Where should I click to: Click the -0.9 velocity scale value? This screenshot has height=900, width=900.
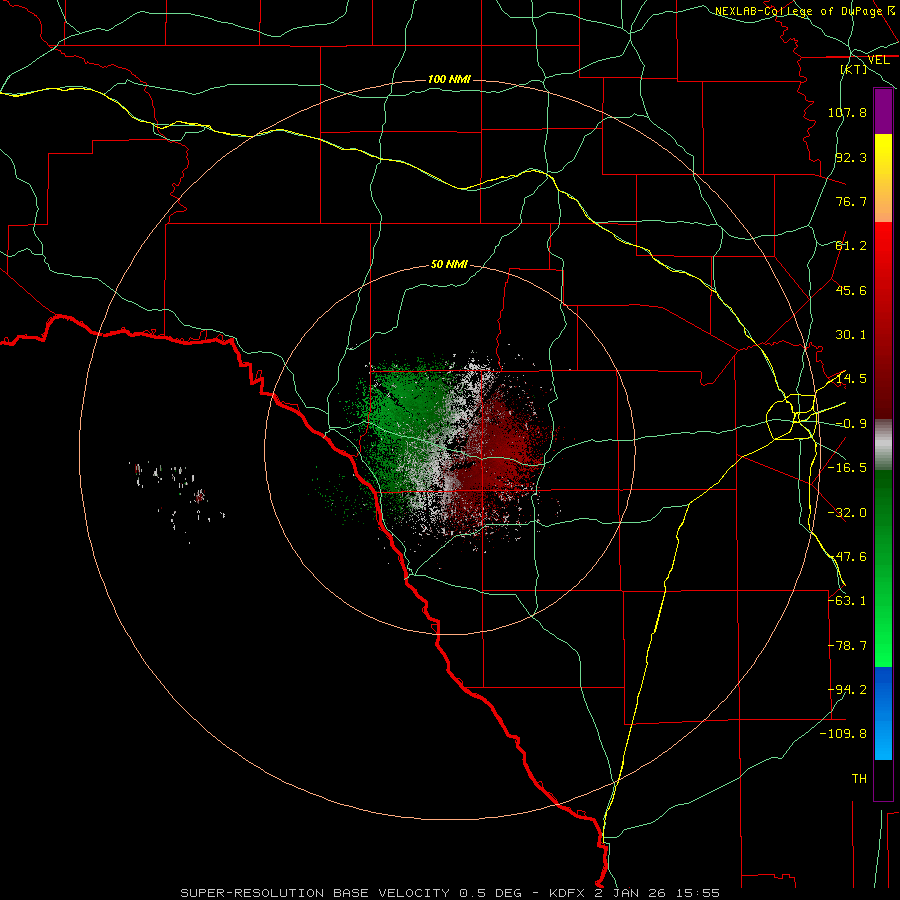coord(851,424)
